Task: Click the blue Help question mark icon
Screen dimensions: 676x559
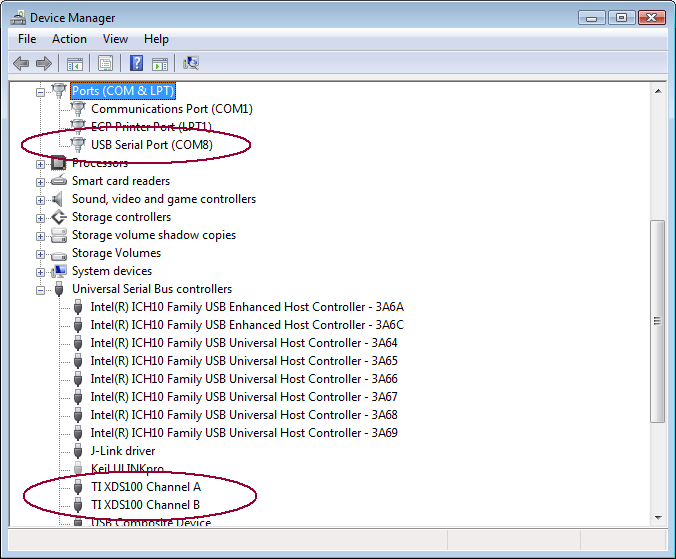Action: click(137, 63)
